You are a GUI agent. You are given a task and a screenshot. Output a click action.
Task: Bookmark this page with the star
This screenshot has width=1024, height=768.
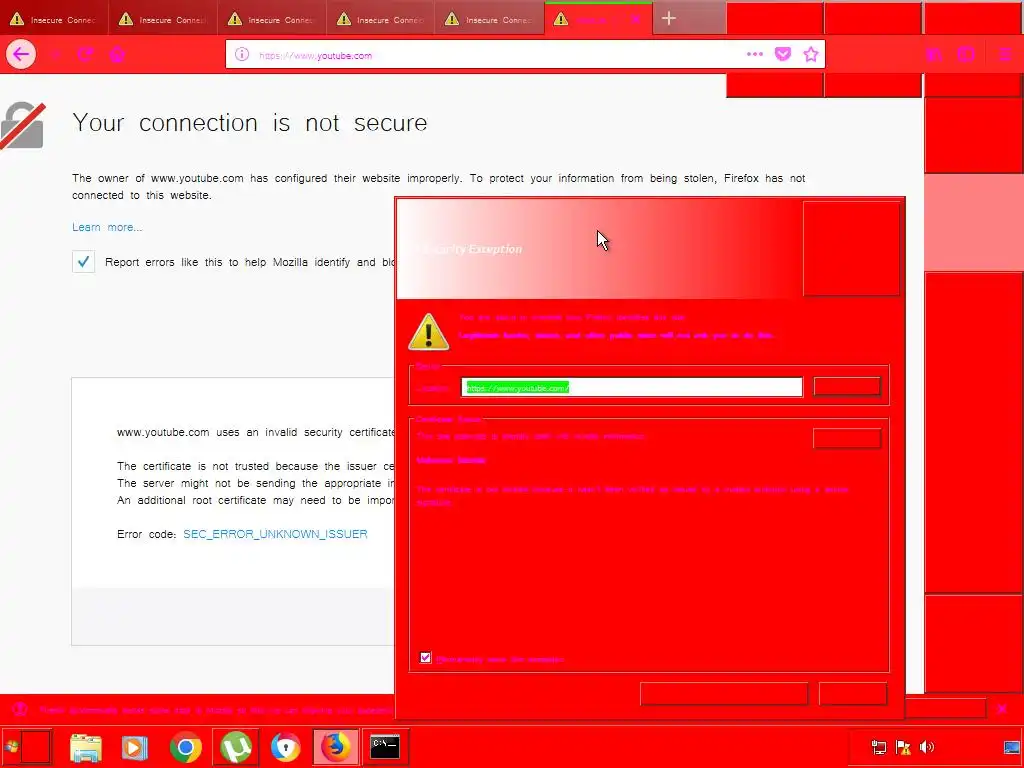[810, 54]
